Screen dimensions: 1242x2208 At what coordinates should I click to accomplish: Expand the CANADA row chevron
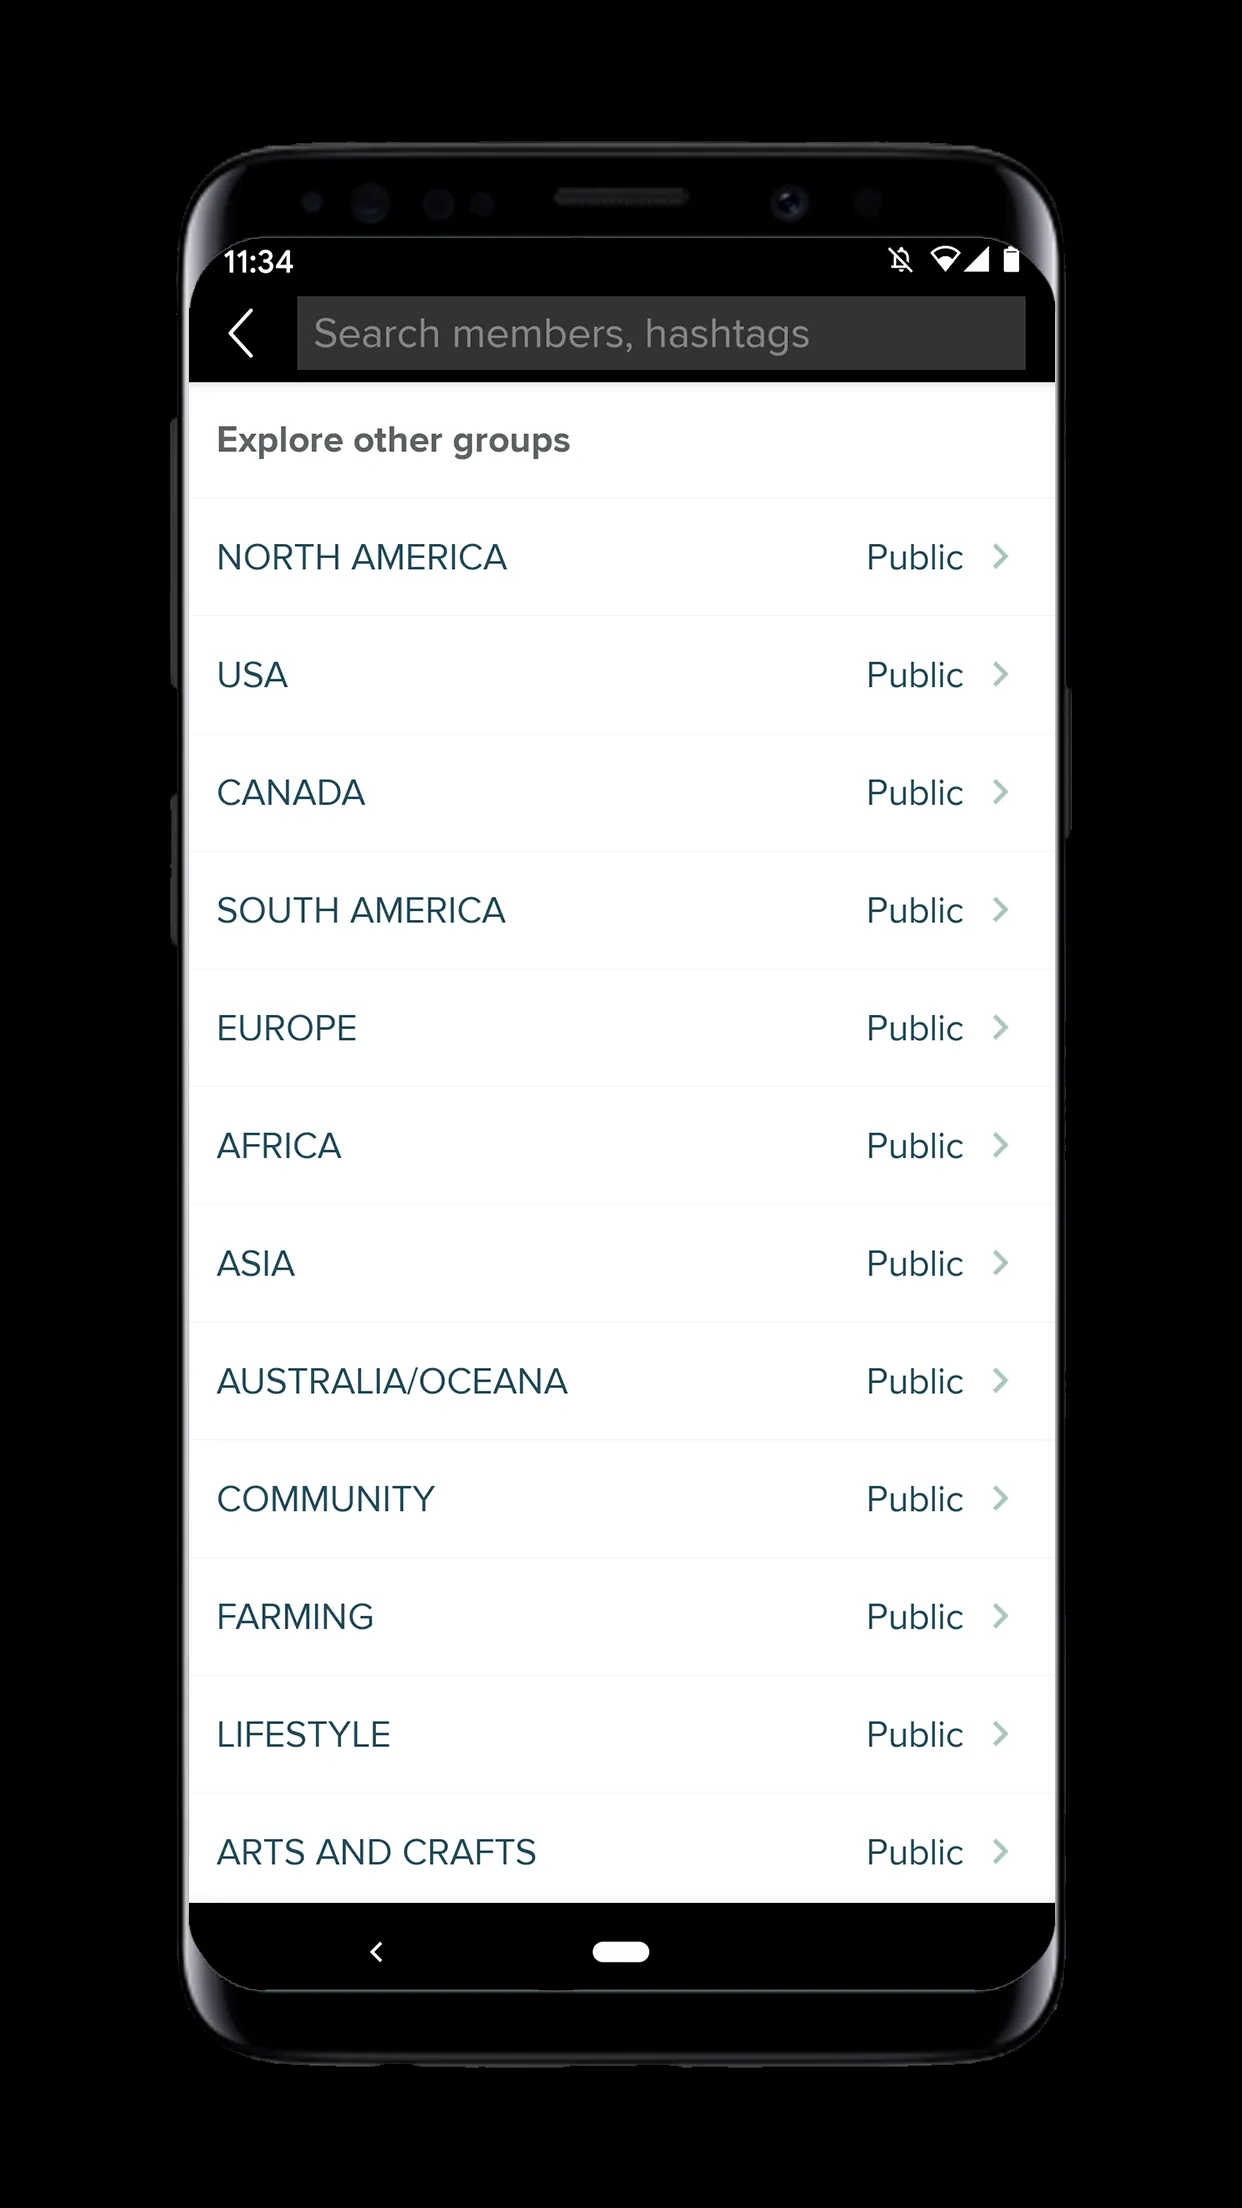coord(1000,792)
